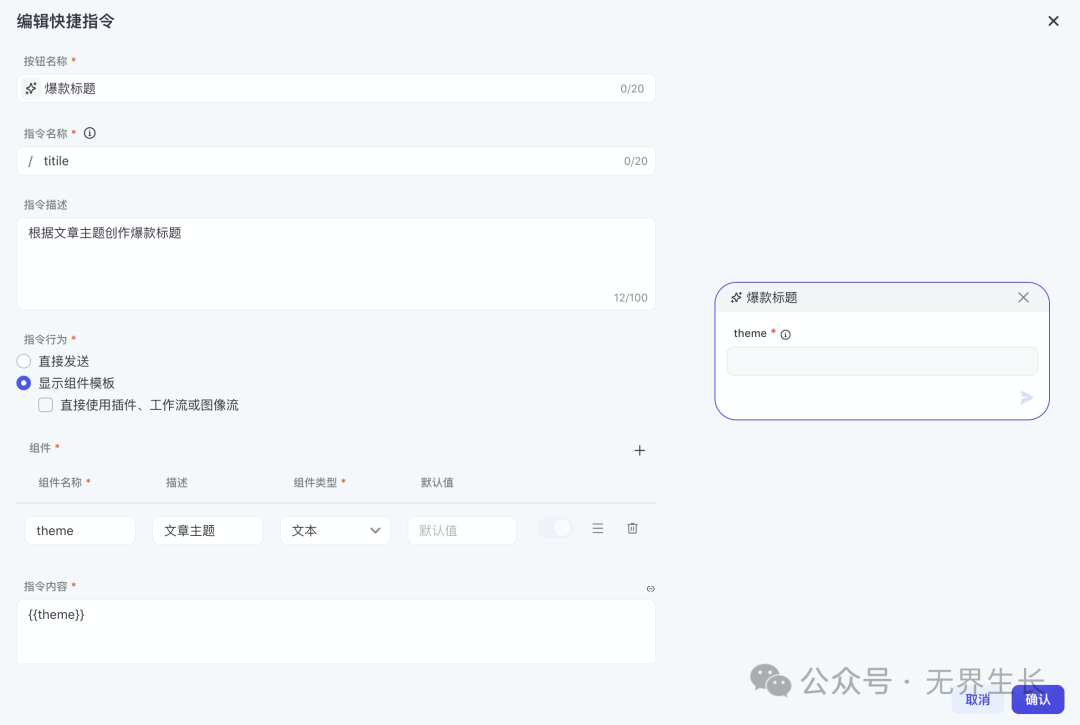1080x725 pixels.
Task: Click the info icon beside 指令名称
Action: pos(90,133)
